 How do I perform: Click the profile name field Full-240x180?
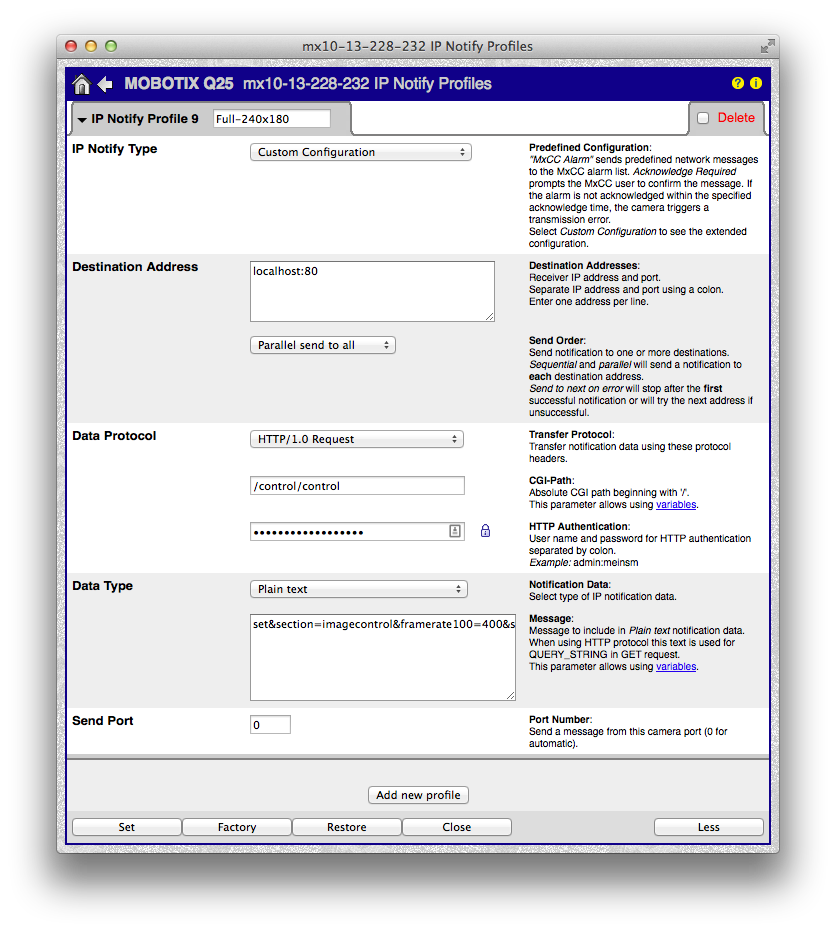click(x=272, y=119)
